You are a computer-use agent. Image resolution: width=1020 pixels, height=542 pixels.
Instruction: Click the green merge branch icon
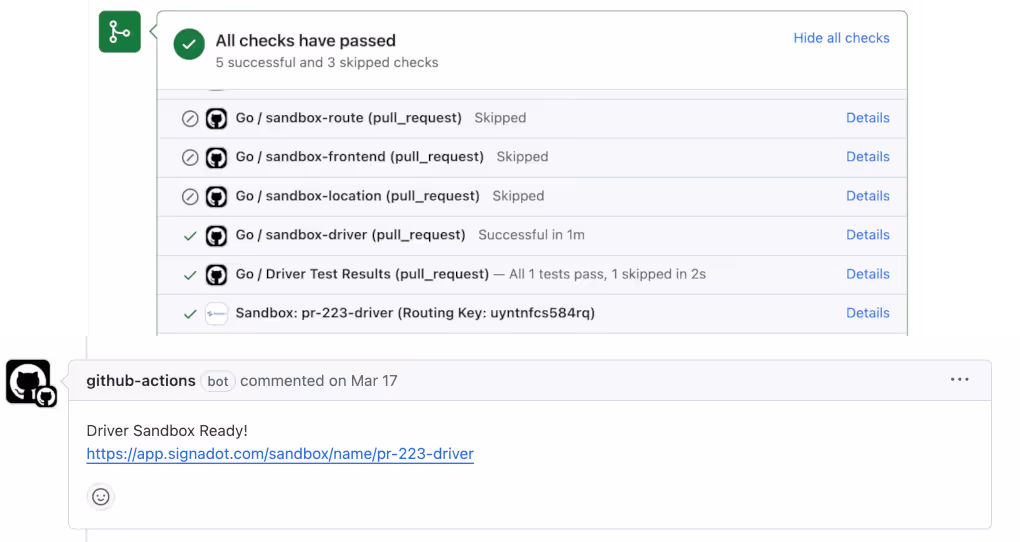click(120, 32)
